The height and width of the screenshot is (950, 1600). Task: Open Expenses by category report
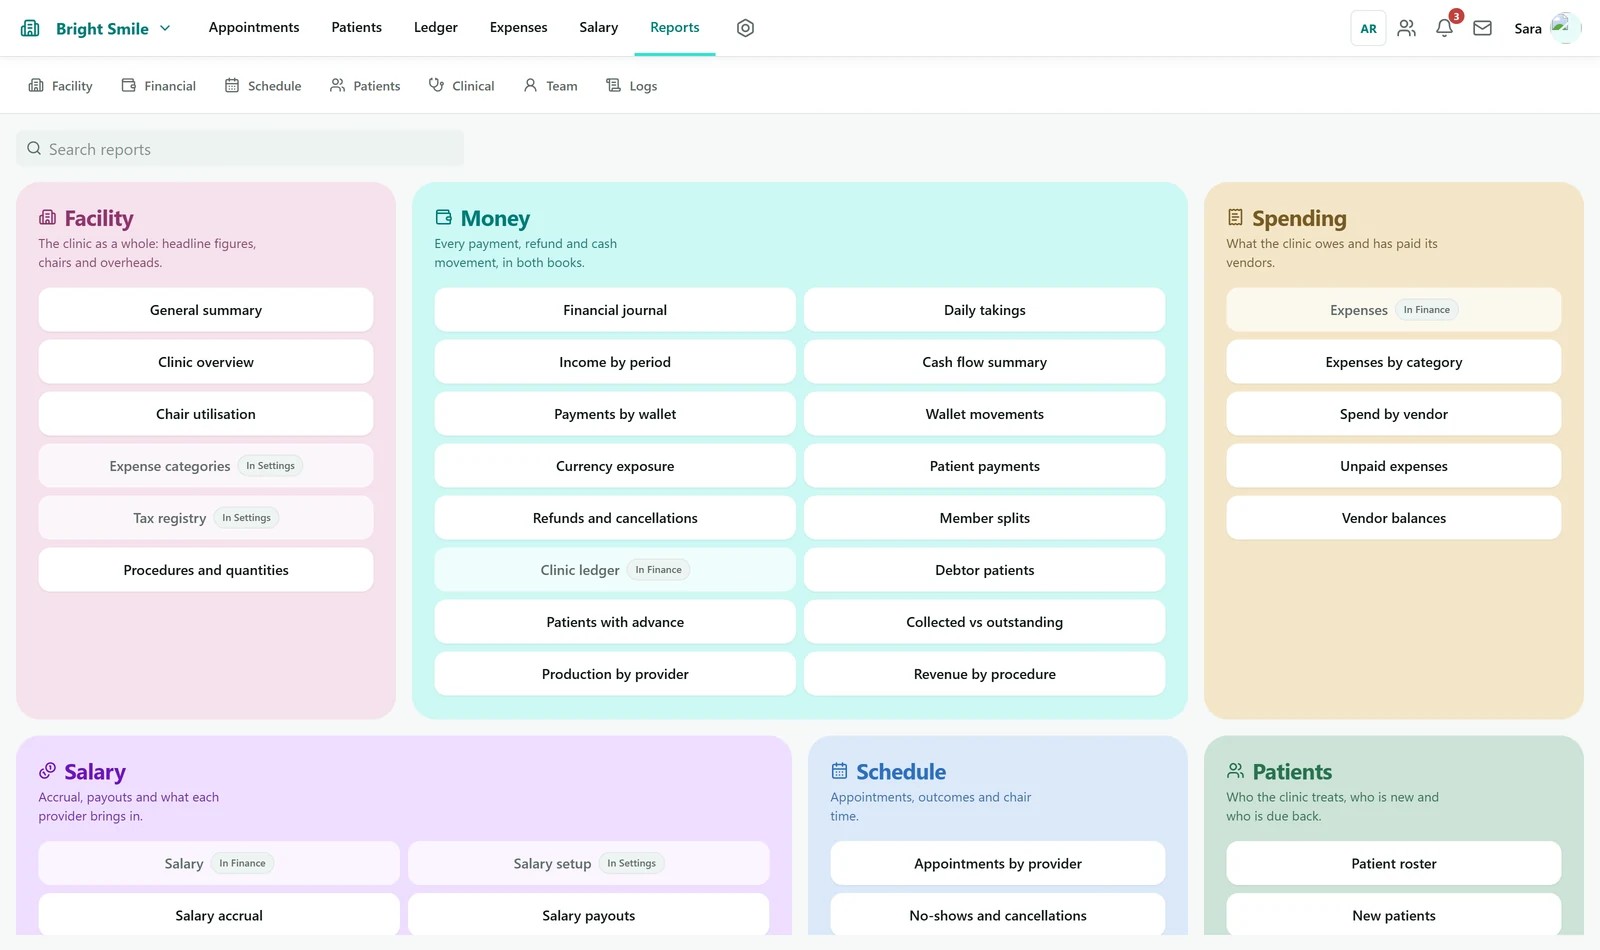point(1394,362)
